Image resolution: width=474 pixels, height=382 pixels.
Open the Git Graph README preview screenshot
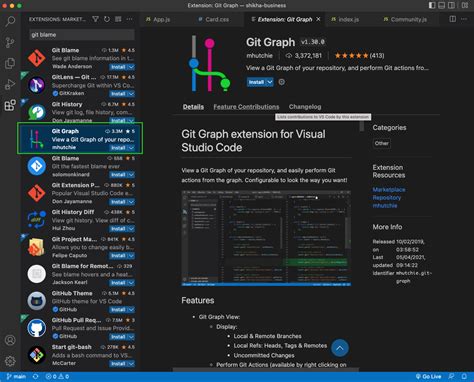tap(266, 238)
